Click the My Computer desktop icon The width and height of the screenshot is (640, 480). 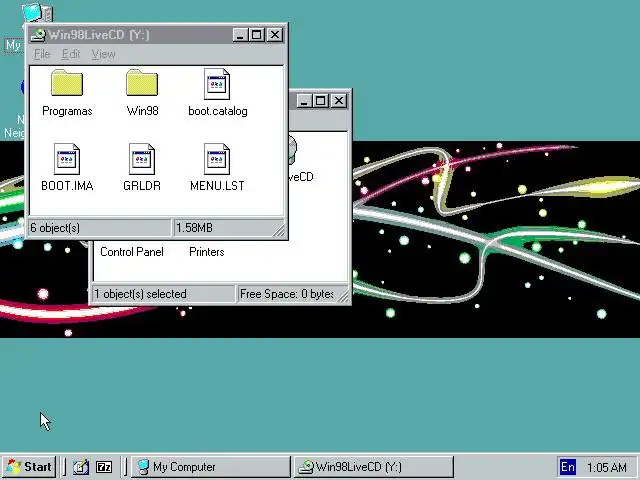coord(37,14)
